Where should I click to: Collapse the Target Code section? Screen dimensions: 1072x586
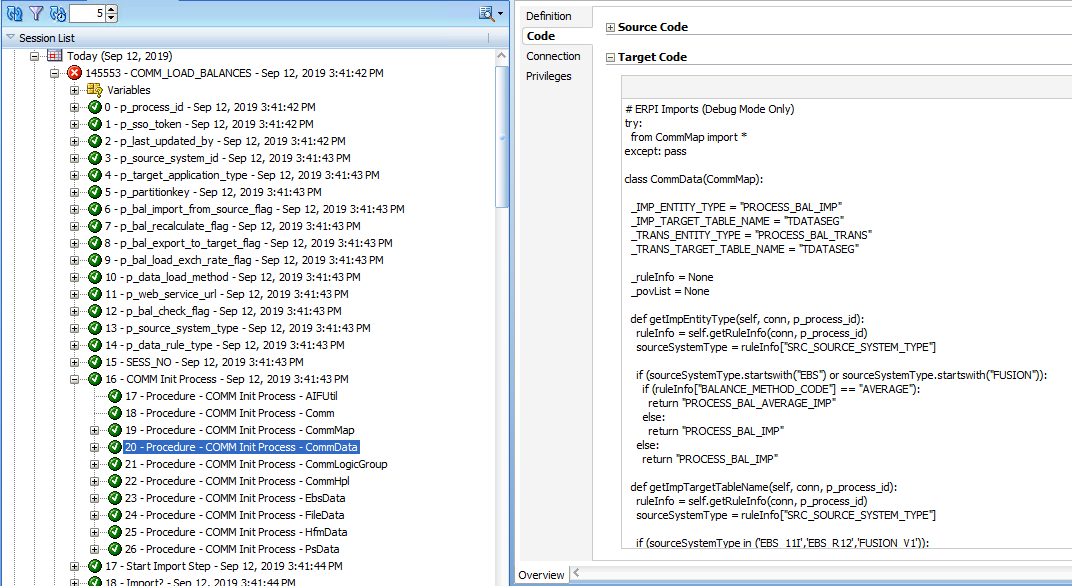[611, 57]
